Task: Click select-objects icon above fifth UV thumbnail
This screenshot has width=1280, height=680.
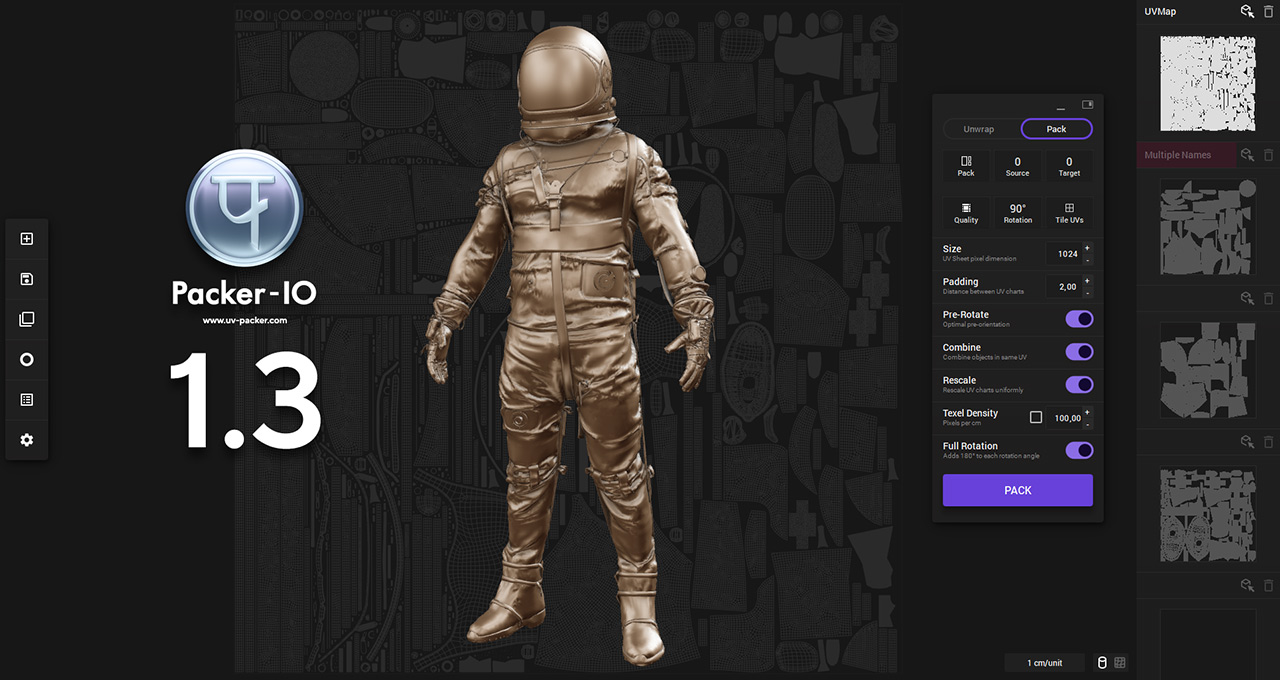Action: [x=1247, y=585]
